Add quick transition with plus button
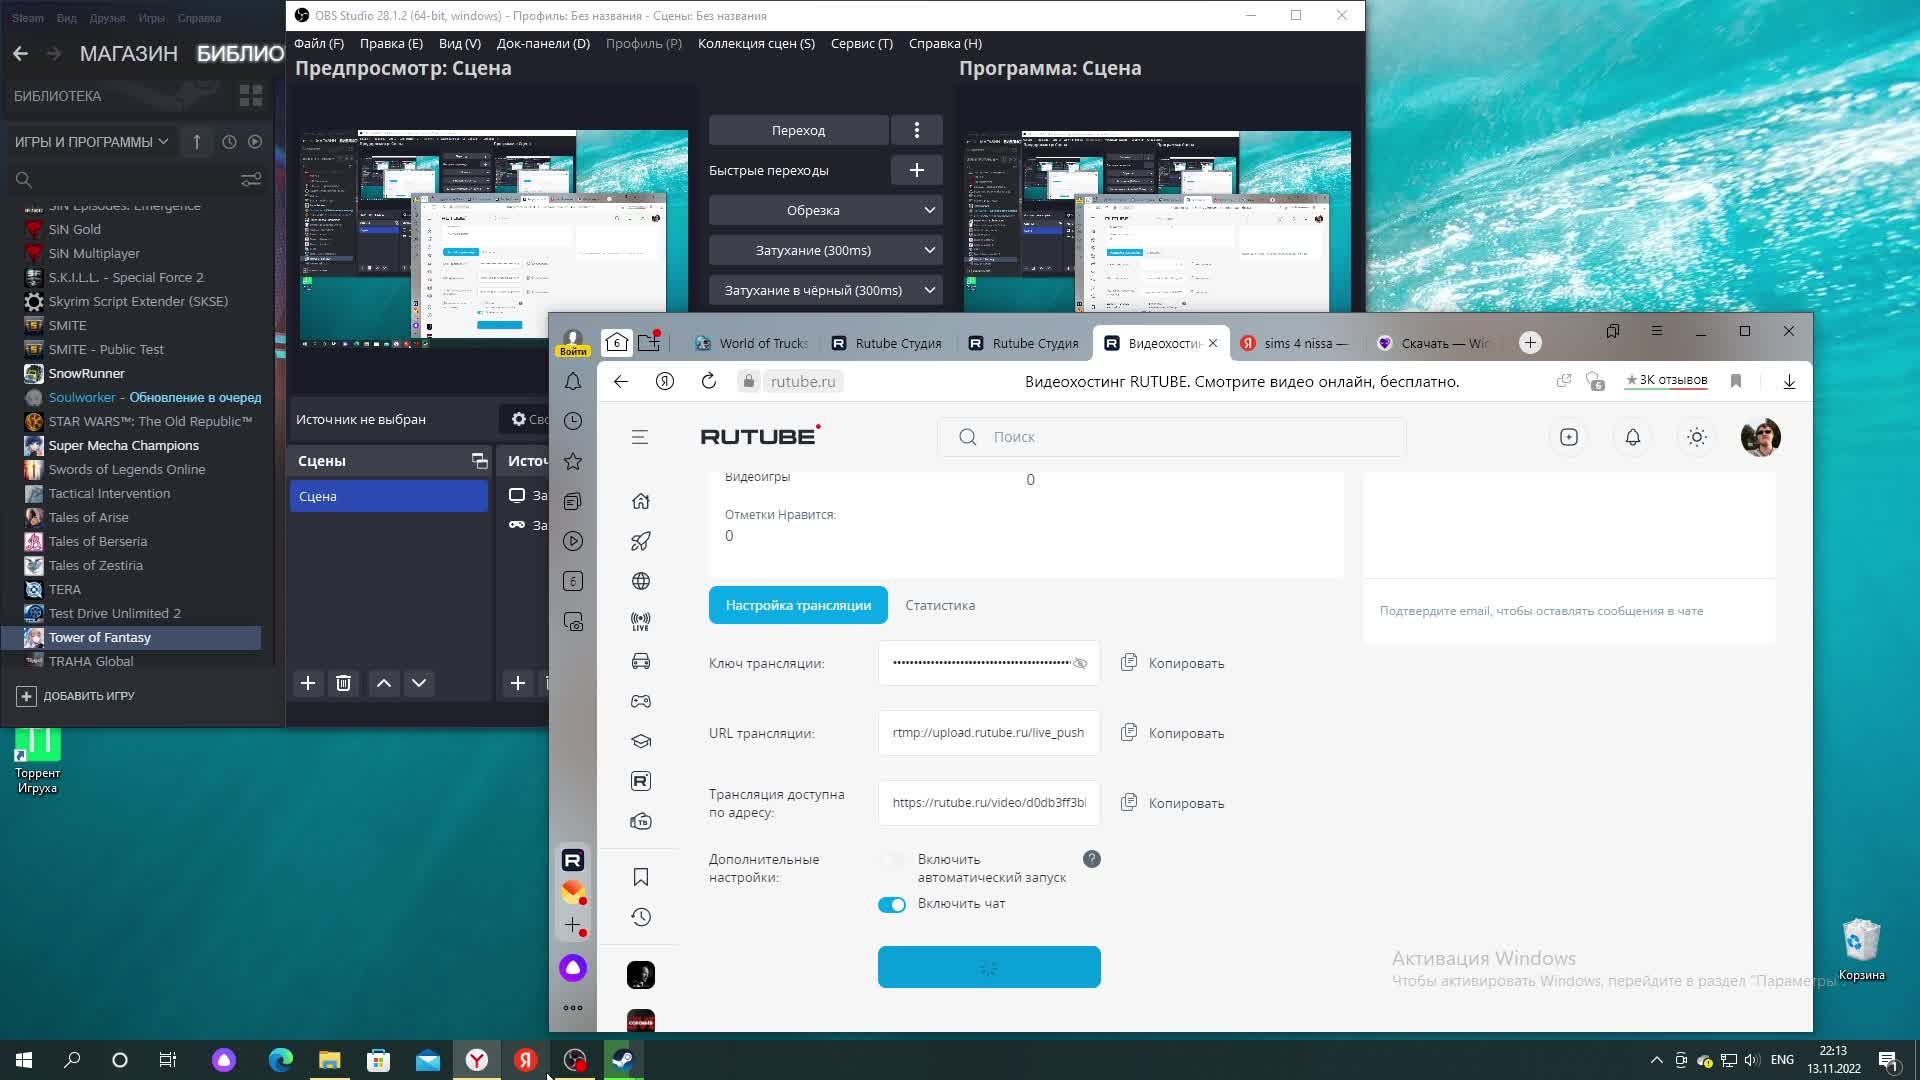 click(x=916, y=170)
